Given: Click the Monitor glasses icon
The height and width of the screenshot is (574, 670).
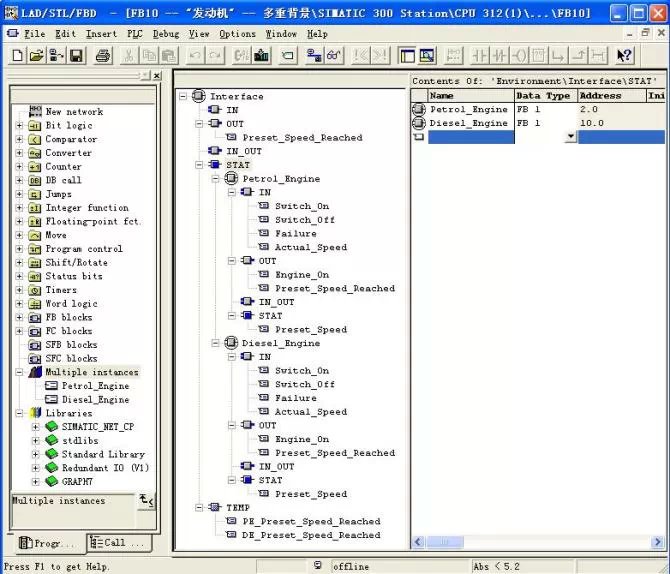Looking at the screenshot, I should point(334,56).
